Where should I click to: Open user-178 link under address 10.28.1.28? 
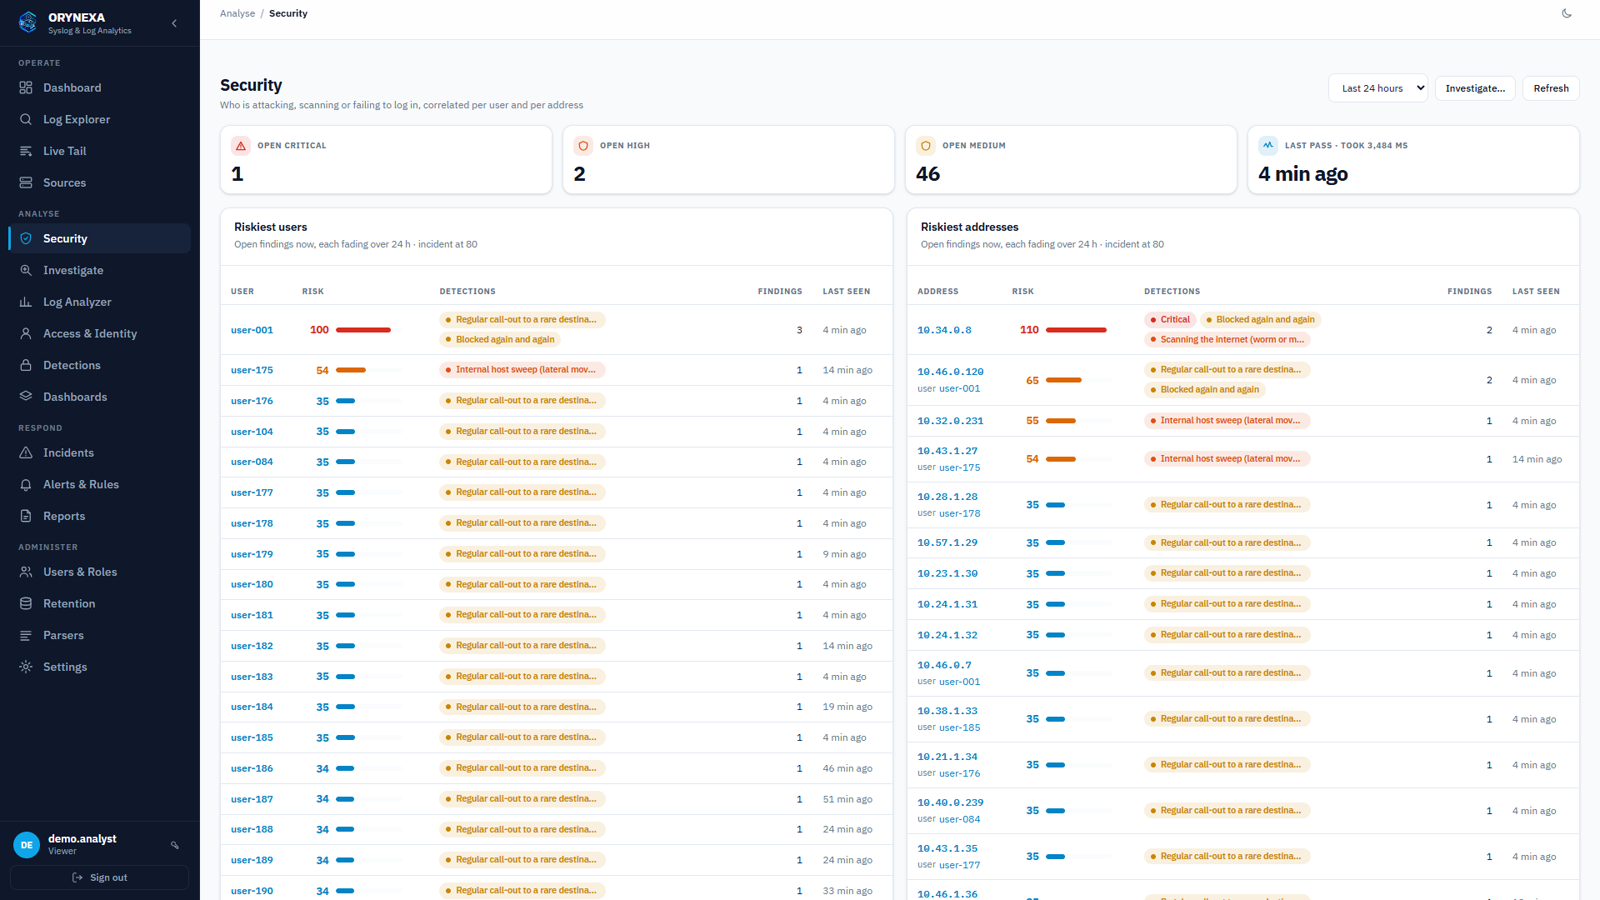click(x=959, y=514)
